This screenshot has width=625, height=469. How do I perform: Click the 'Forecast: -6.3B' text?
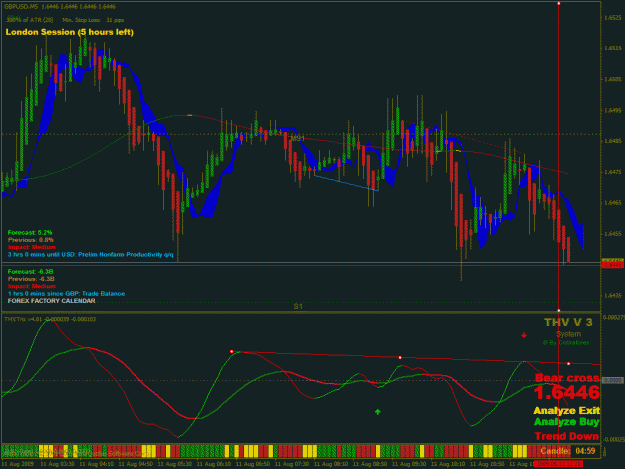tap(30, 272)
